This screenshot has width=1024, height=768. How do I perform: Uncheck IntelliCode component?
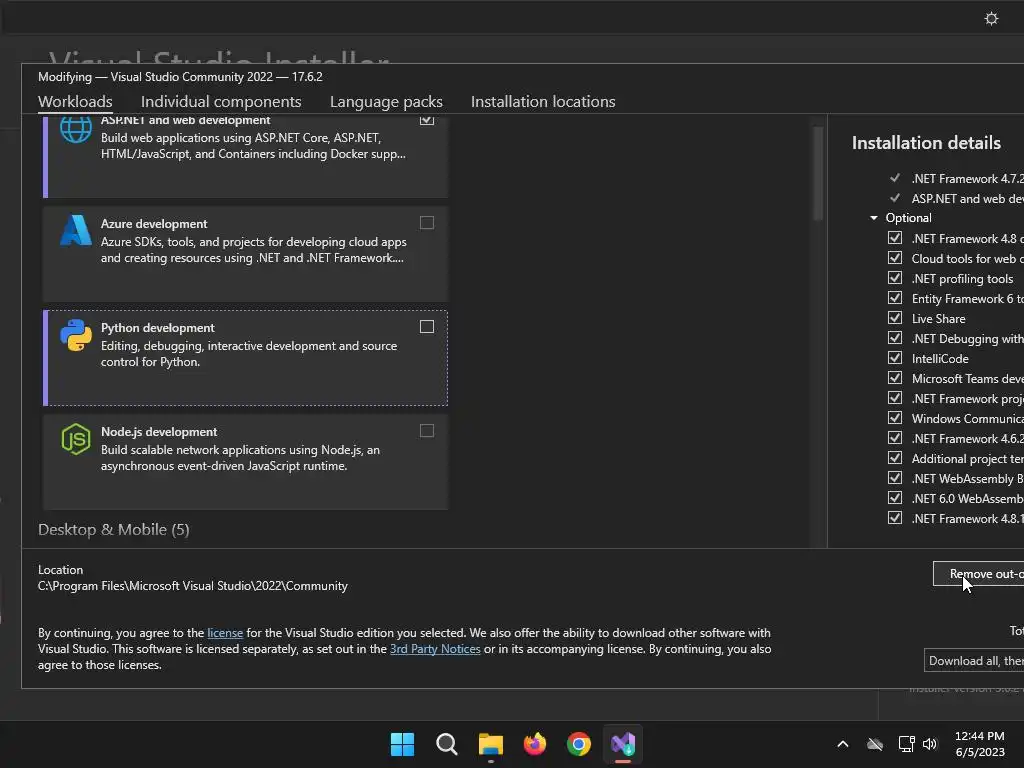(895, 359)
